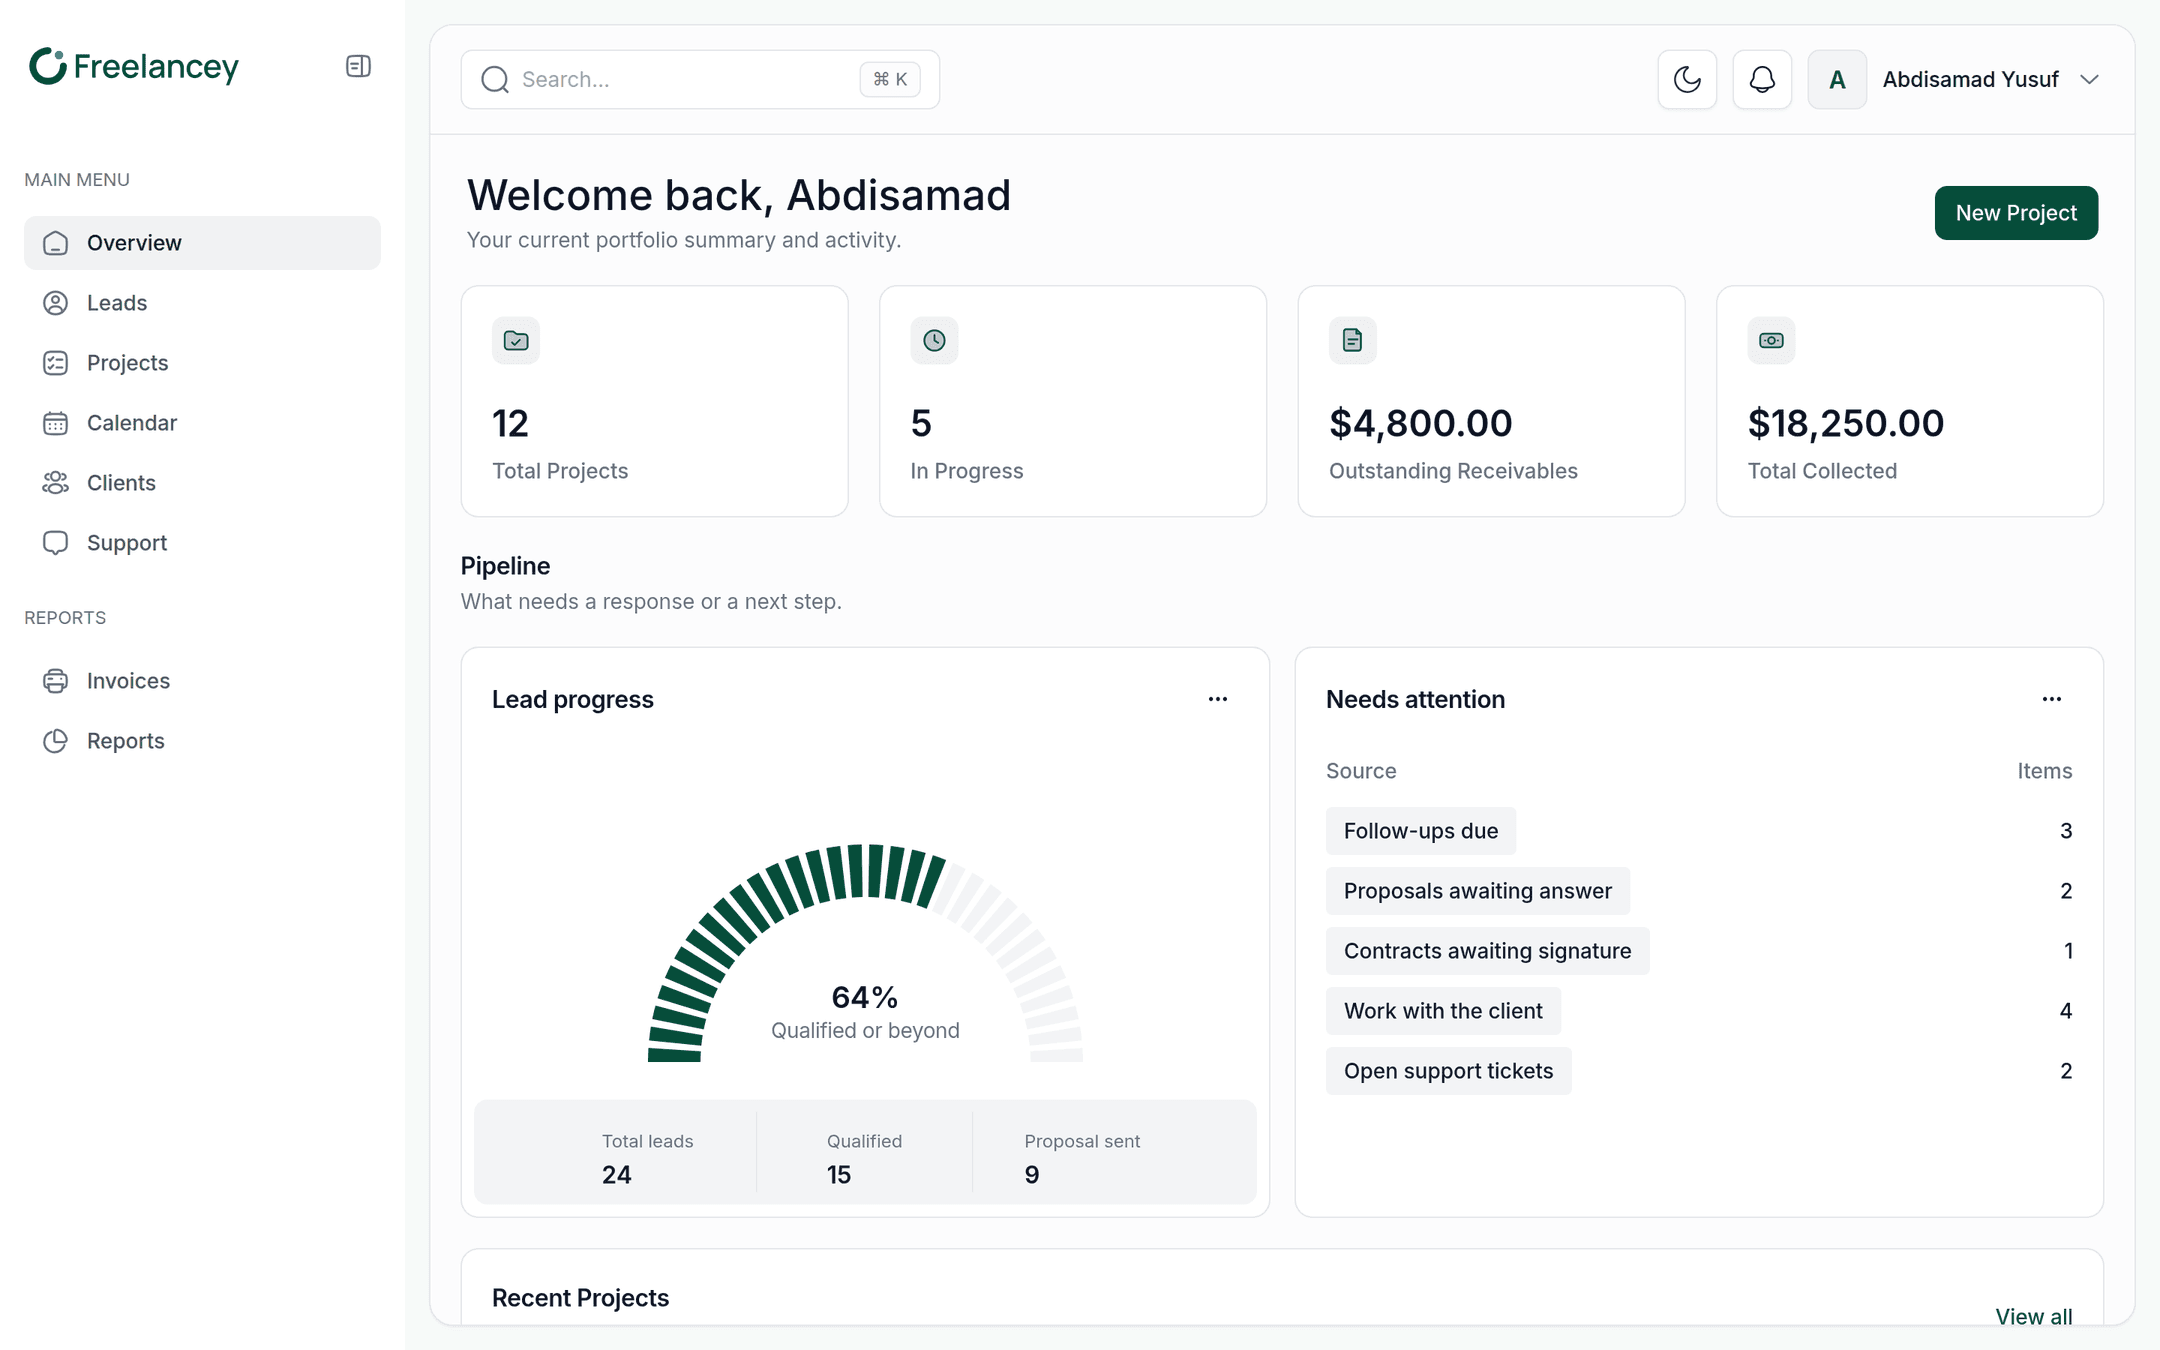Click the Total leads 24 stat
This screenshot has width=2160, height=1350.
(x=647, y=1158)
